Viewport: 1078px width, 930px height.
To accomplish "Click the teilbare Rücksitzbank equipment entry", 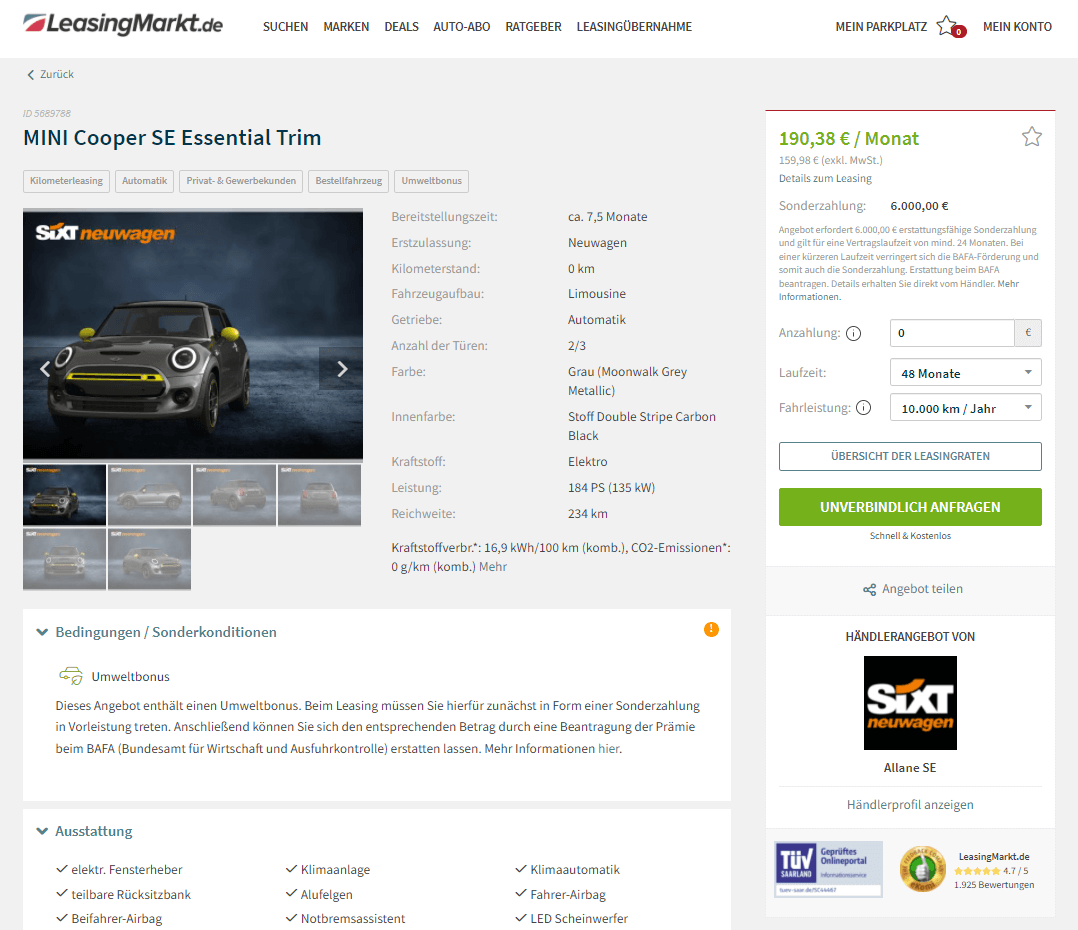I will (131, 894).
